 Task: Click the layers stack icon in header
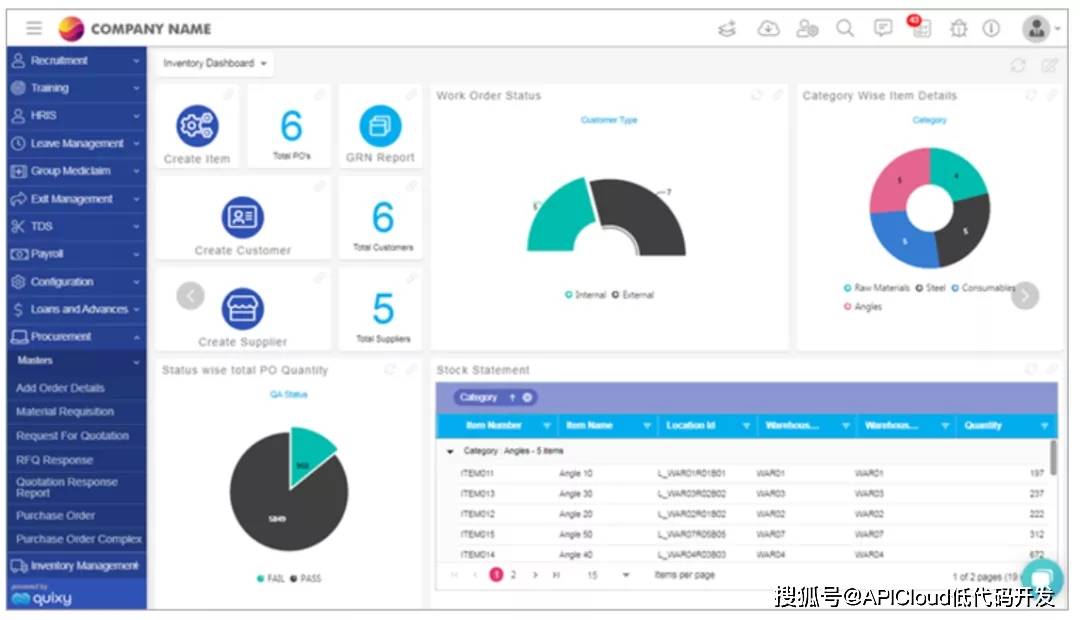click(x=727, y=29)
